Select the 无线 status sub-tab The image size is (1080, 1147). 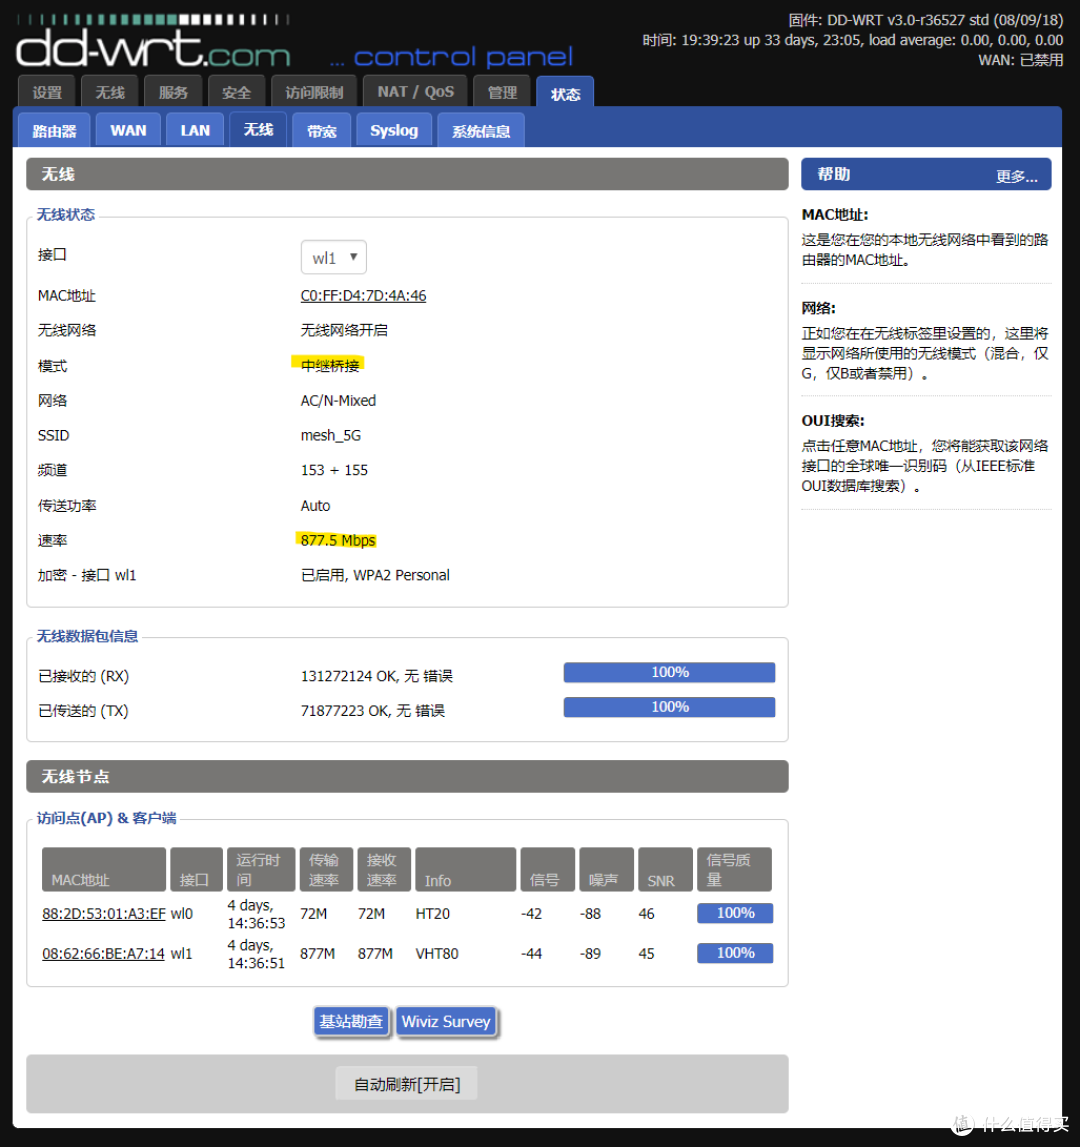[x=258, y=129]
